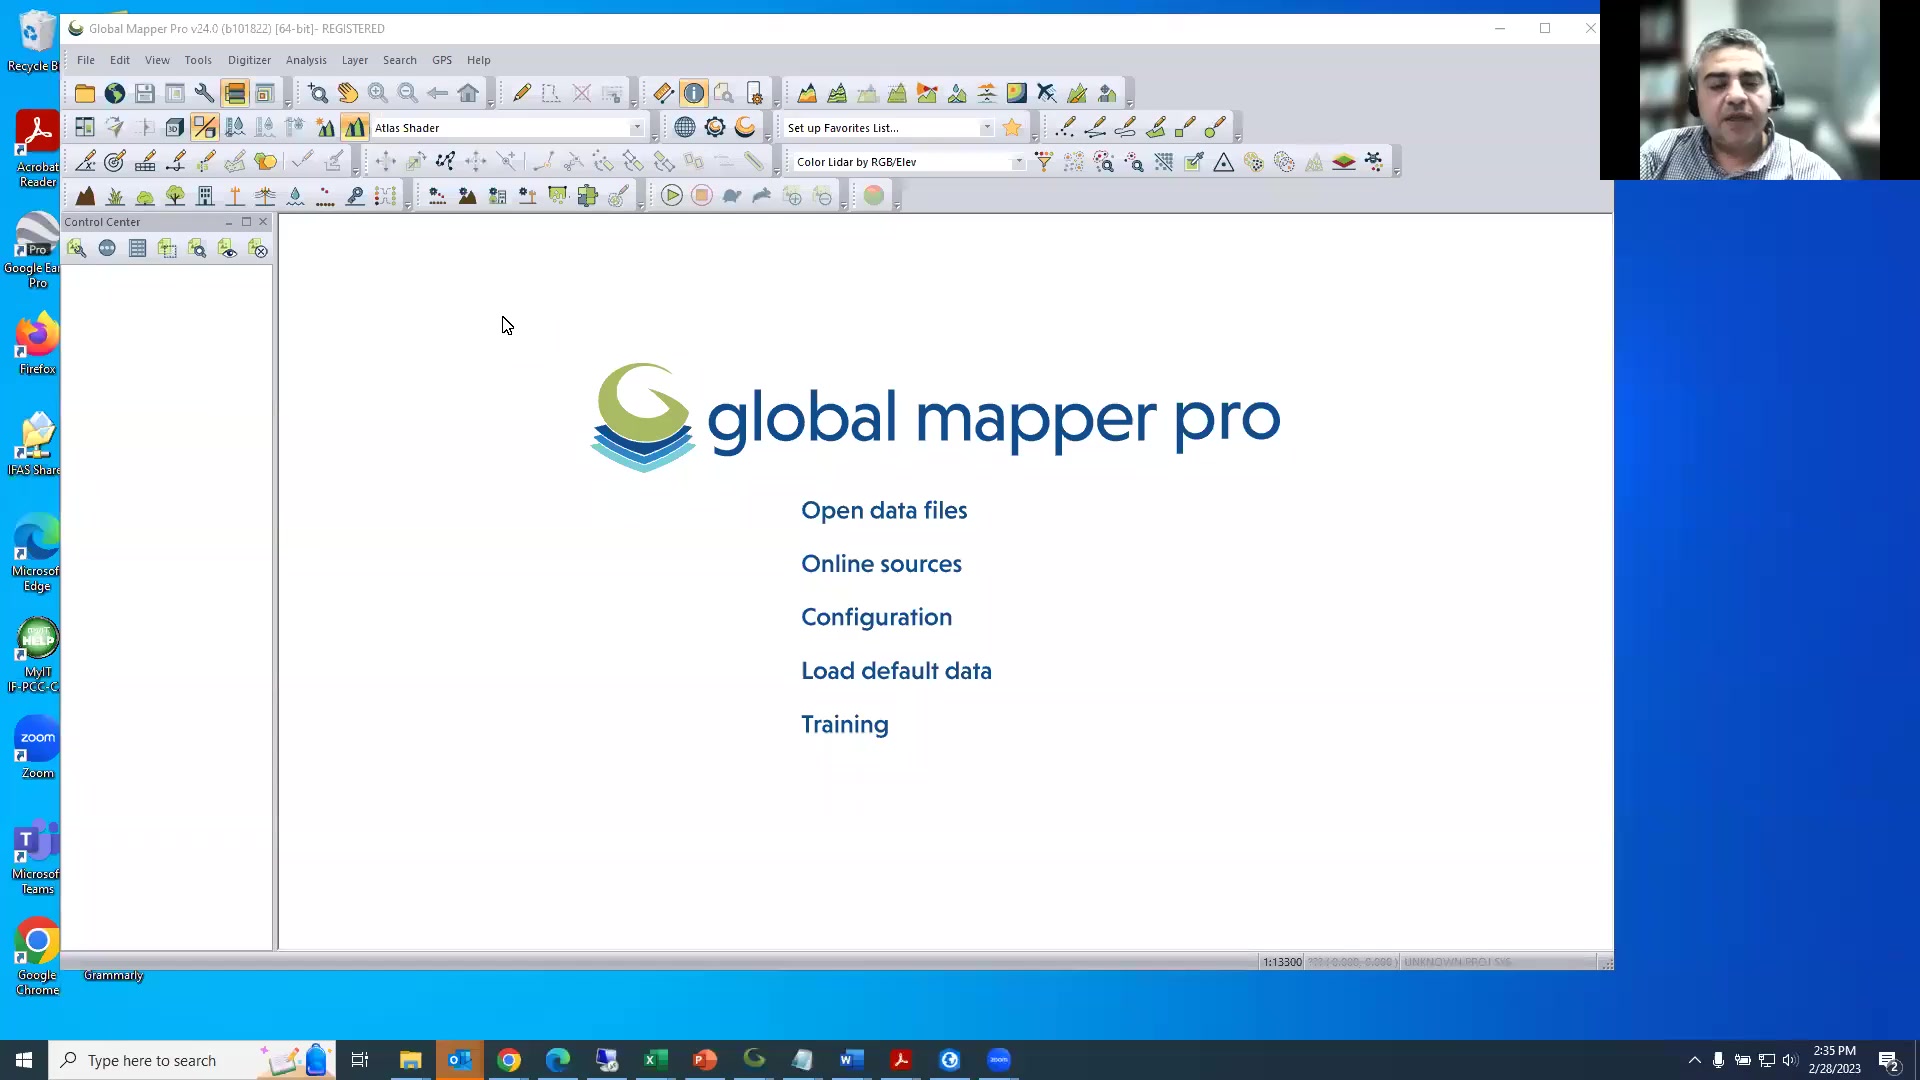Expand the Set up Favorites List dropdown

986,127
